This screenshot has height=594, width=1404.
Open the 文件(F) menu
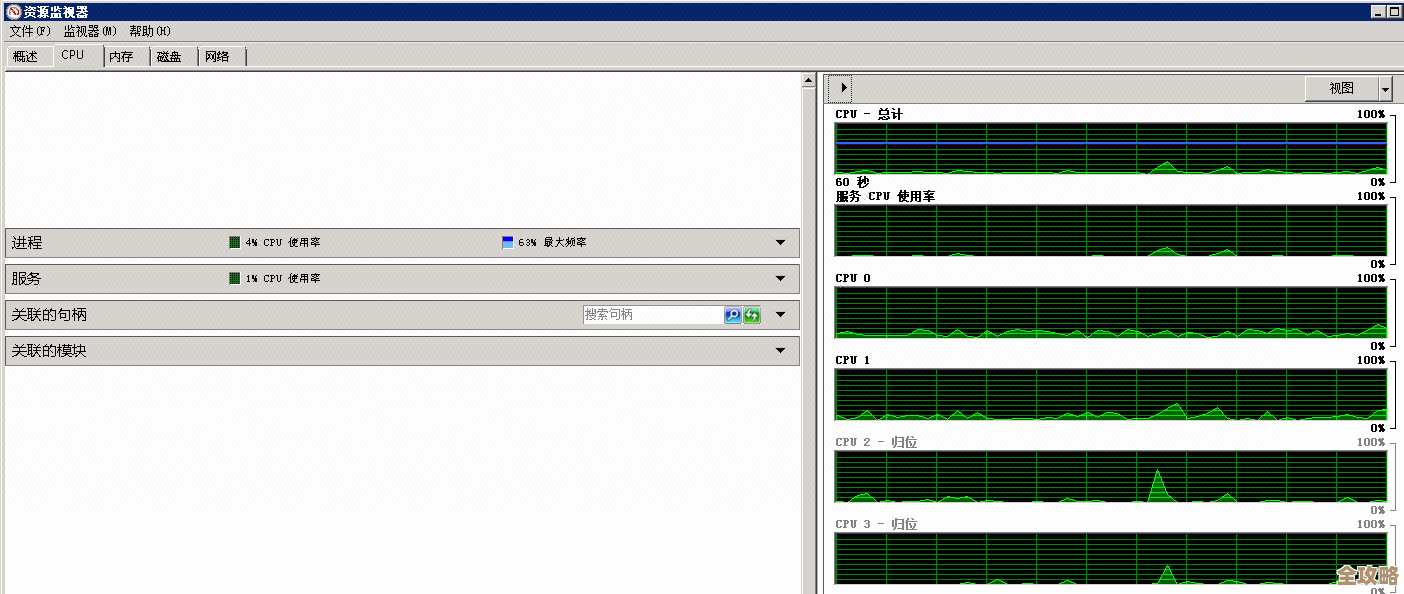[29, 31]
